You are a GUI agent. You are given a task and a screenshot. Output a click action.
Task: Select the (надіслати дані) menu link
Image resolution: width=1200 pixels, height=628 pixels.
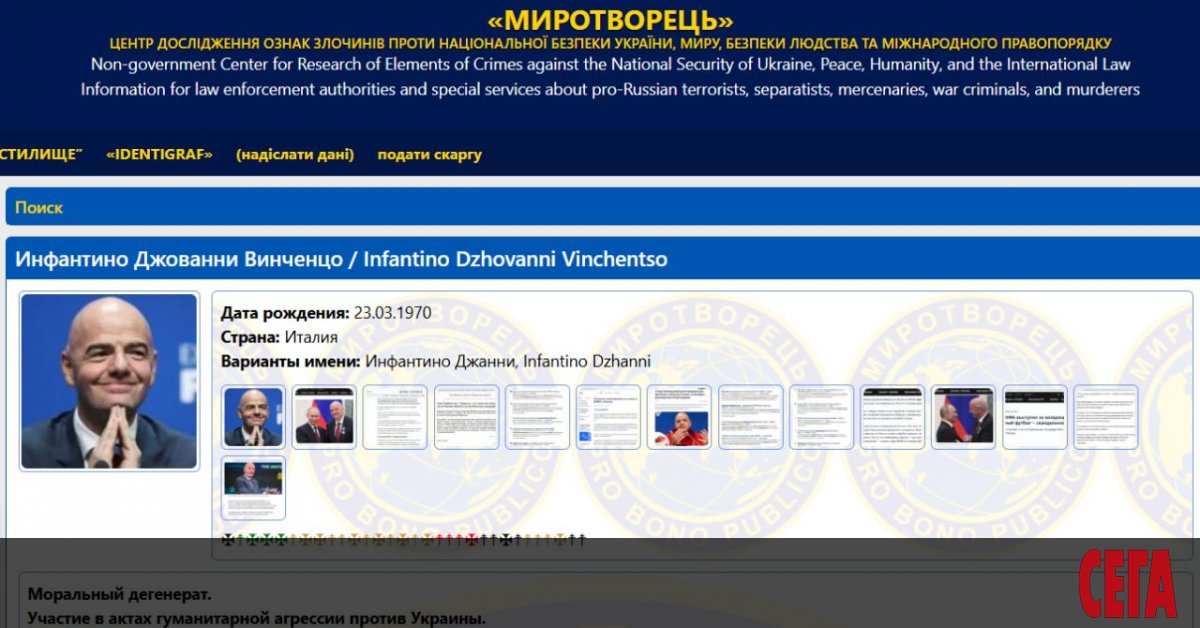pyautogui.click(x=295, y=154)
